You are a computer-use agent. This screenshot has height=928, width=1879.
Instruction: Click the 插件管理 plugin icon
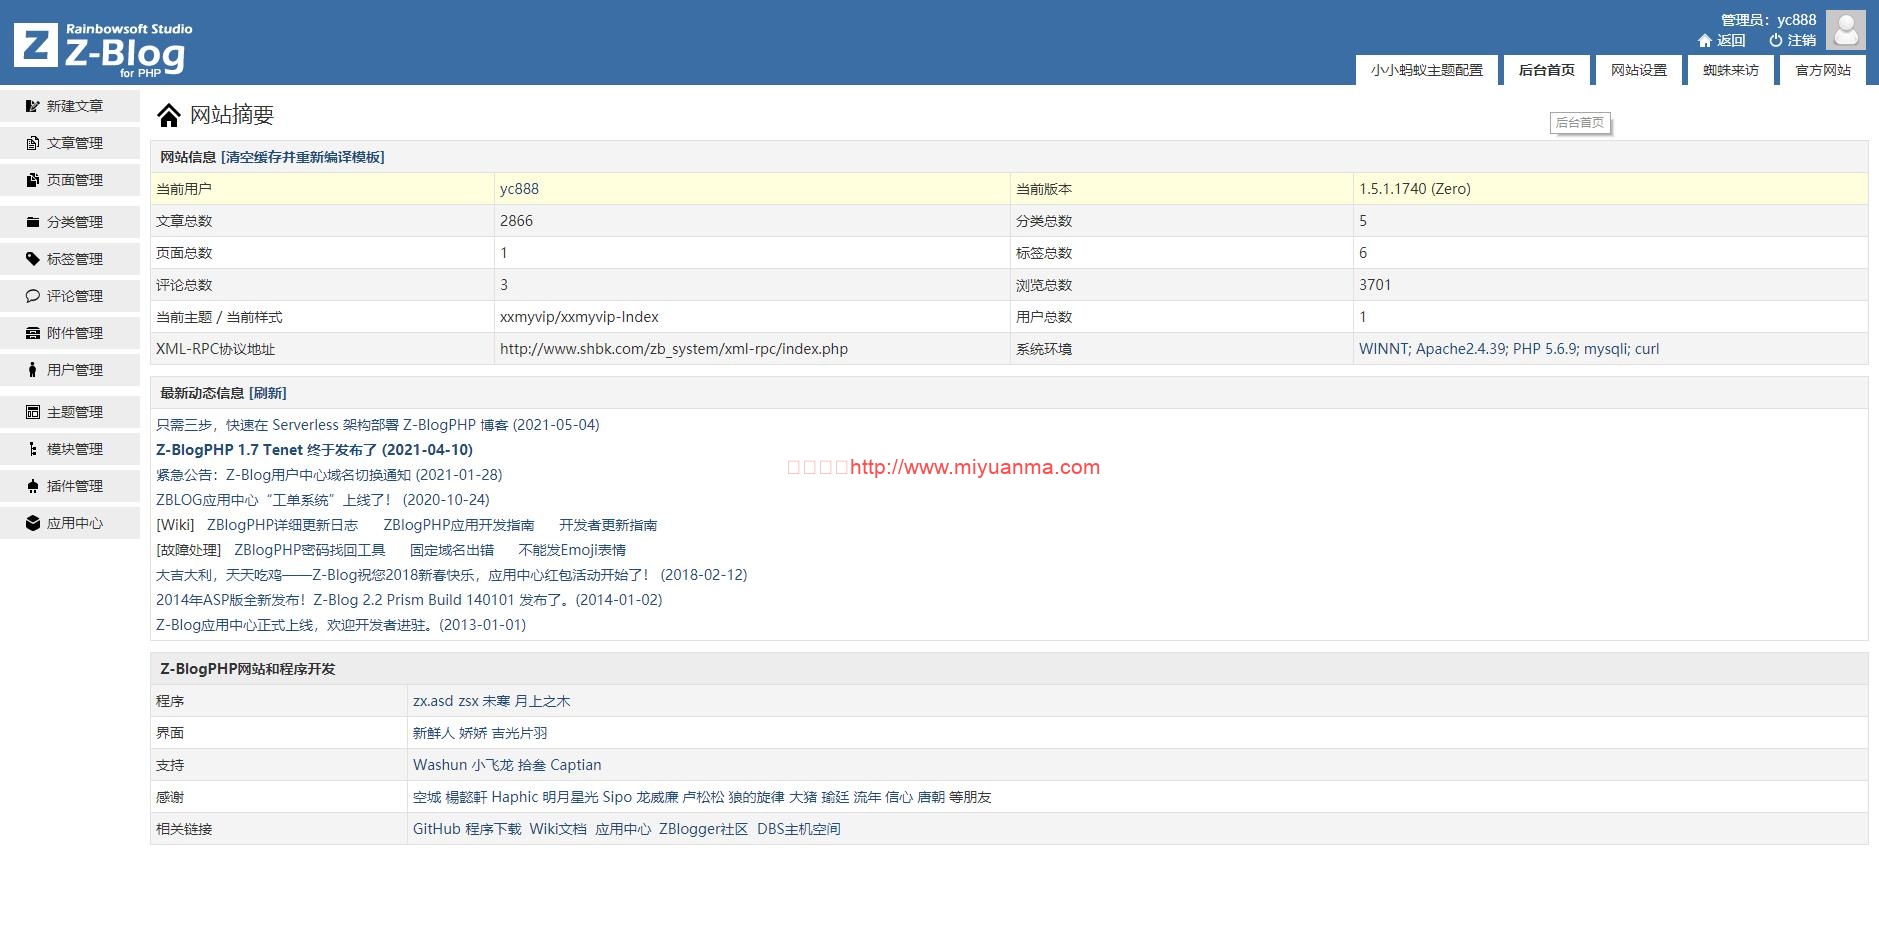pos(33,486)
